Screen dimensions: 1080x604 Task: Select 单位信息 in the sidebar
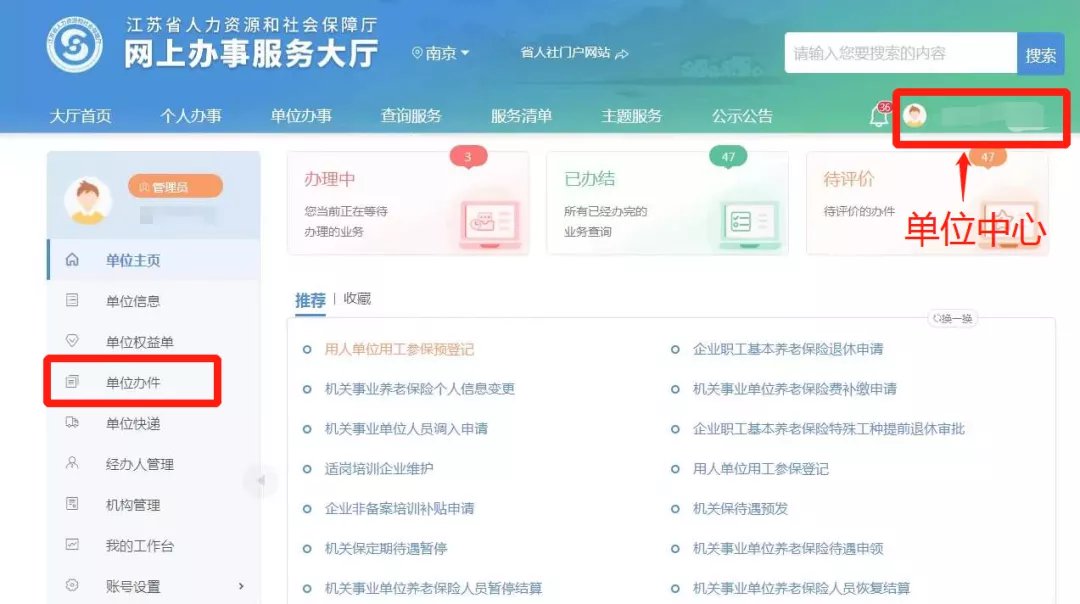(154, 300)
